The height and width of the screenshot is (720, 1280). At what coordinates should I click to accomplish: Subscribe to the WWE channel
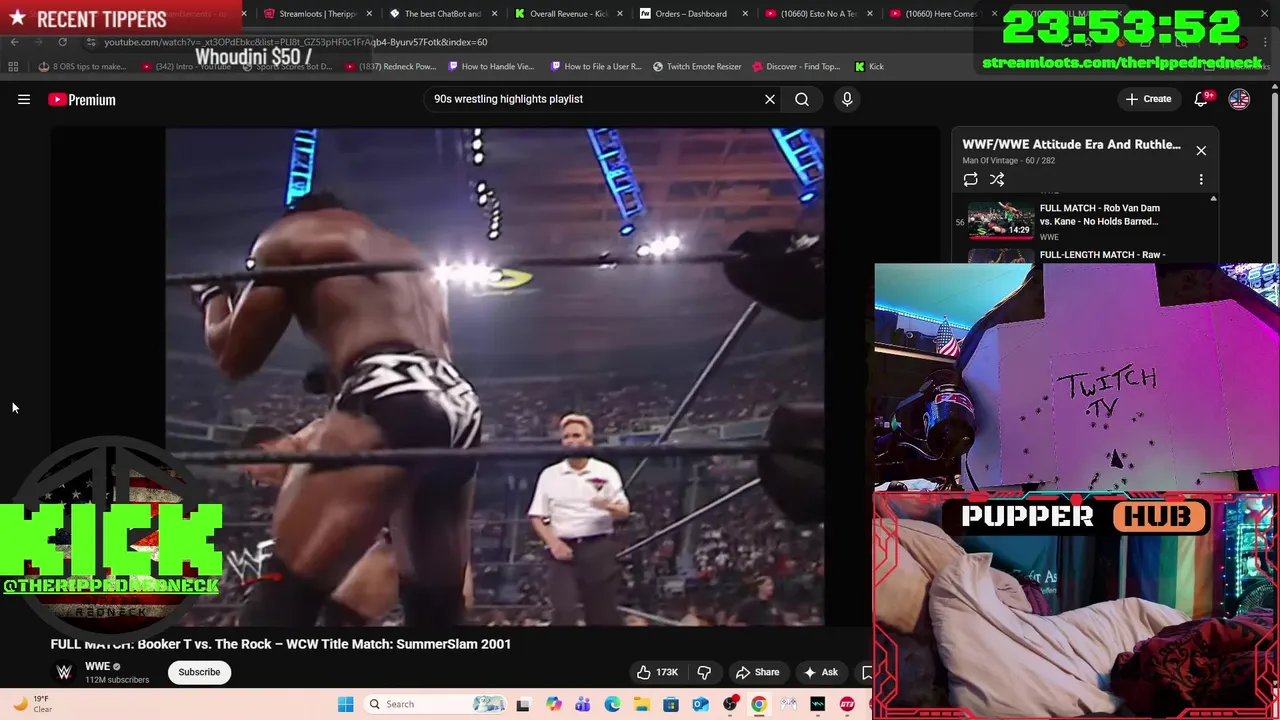(199, 672)
